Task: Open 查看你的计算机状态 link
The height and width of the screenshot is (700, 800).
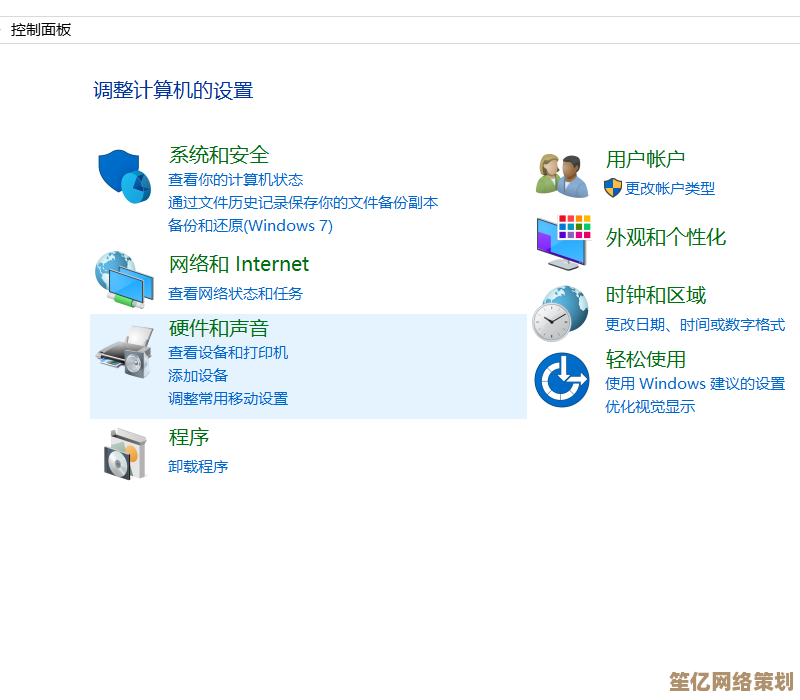Action: (x=236, y=180)
